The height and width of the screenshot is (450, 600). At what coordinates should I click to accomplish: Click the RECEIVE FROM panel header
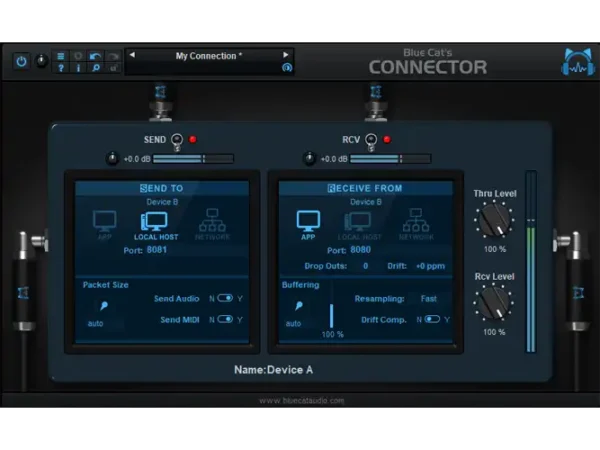click(365, 188)
